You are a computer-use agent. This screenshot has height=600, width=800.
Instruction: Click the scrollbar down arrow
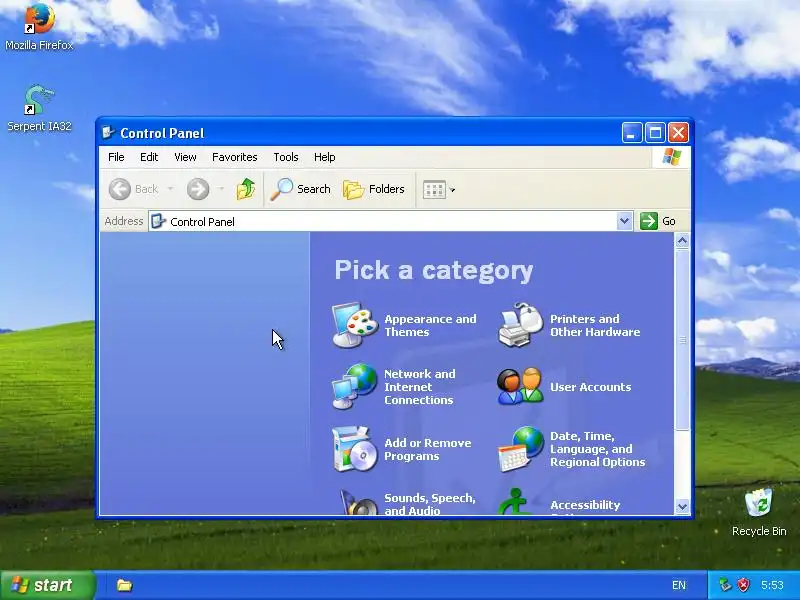[x=682, y=507]
